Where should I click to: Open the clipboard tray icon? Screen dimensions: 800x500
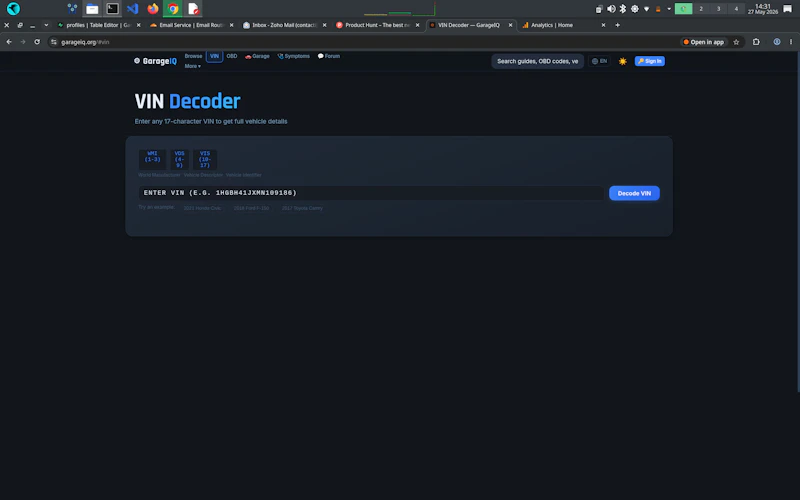(599, 9)
